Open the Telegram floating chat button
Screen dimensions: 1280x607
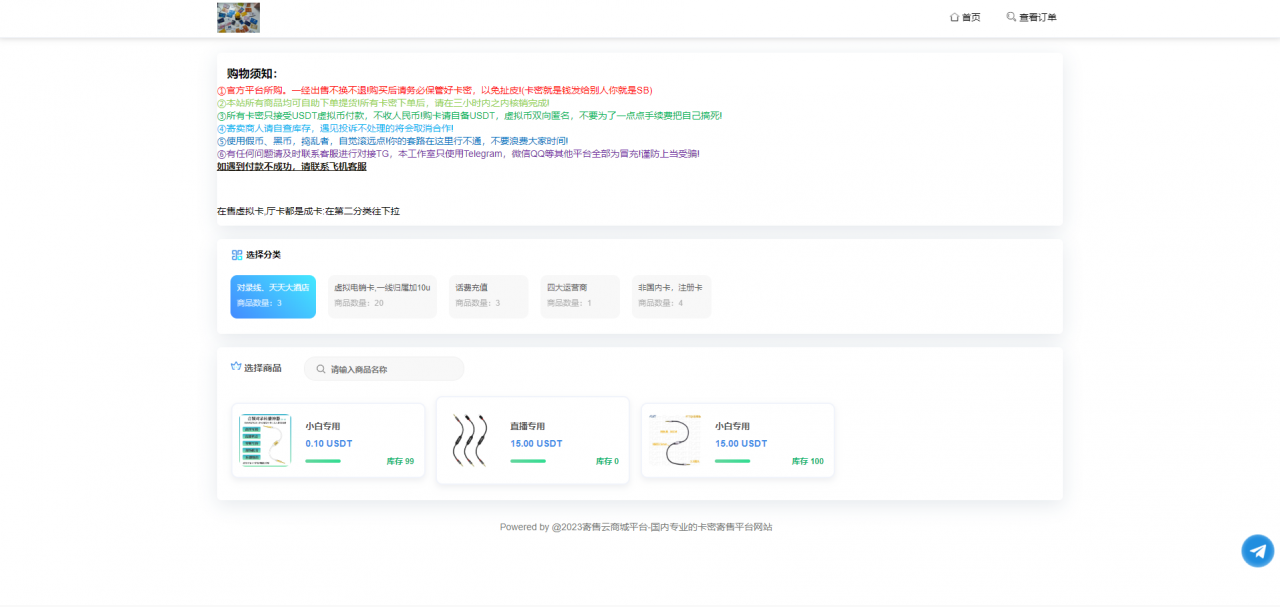pos(1257,551)
